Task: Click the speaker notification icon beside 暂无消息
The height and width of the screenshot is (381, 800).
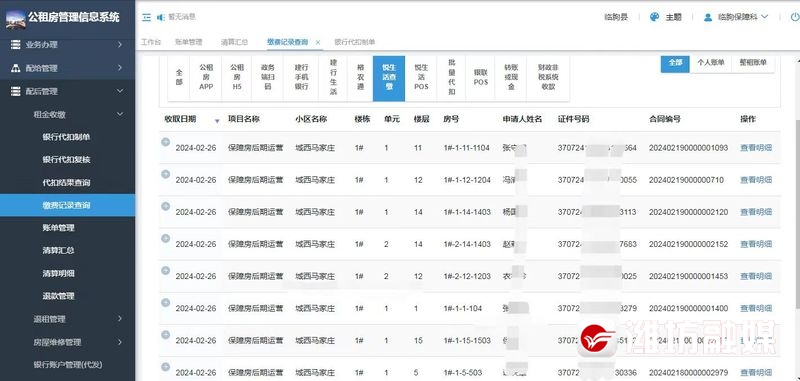Action: tap(161, 17)
